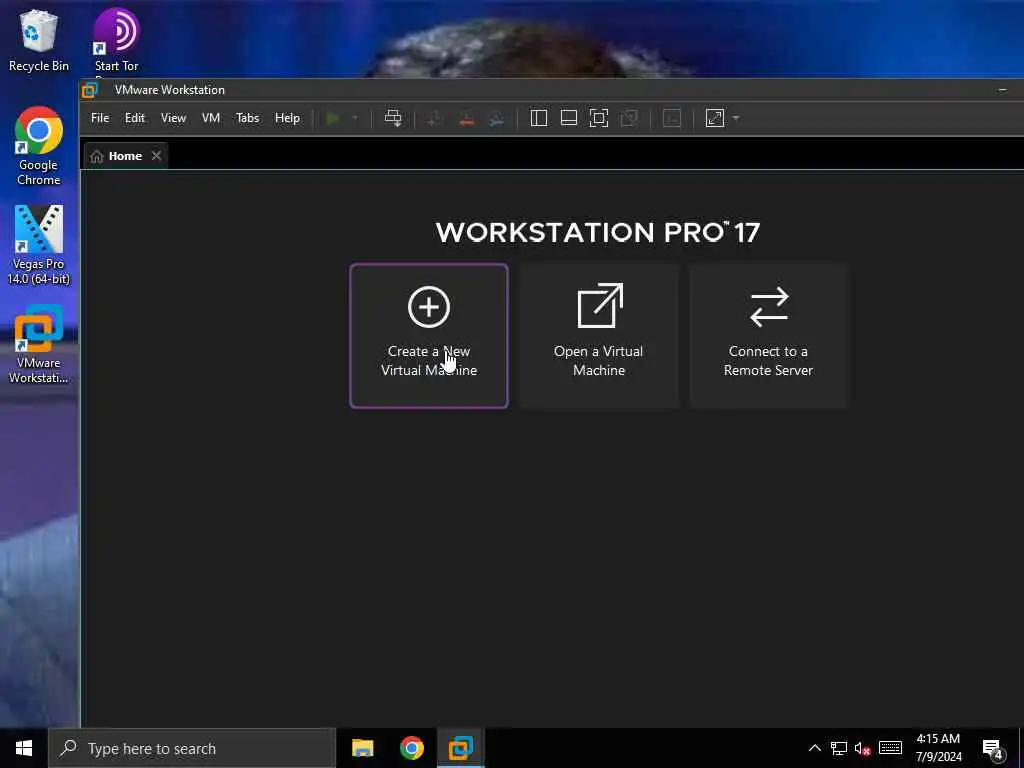Click Send Ctrl+Alt+Del toolbar icon
Screen dimensions: 1024x768
tap(393, 118)
